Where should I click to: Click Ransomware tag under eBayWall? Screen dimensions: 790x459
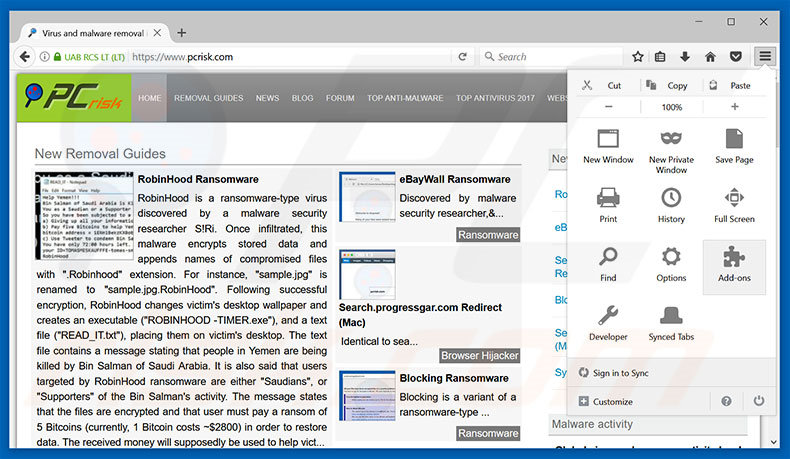tap(488, 235)
